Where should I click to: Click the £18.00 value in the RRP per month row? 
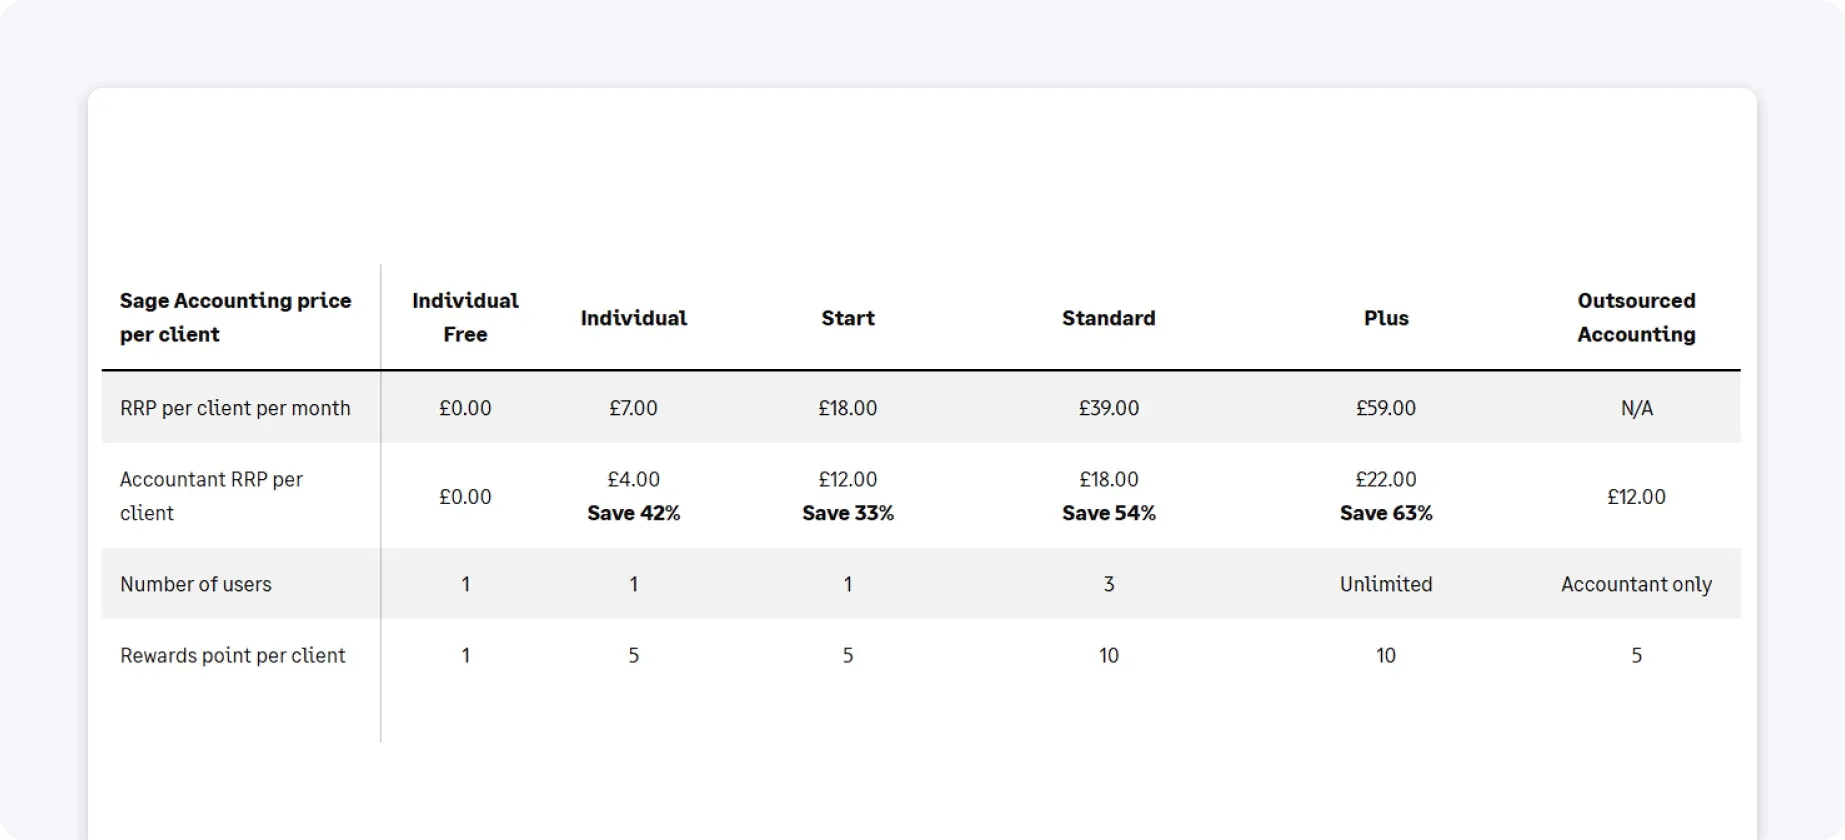pyautogui.click(x=848, y=408)
